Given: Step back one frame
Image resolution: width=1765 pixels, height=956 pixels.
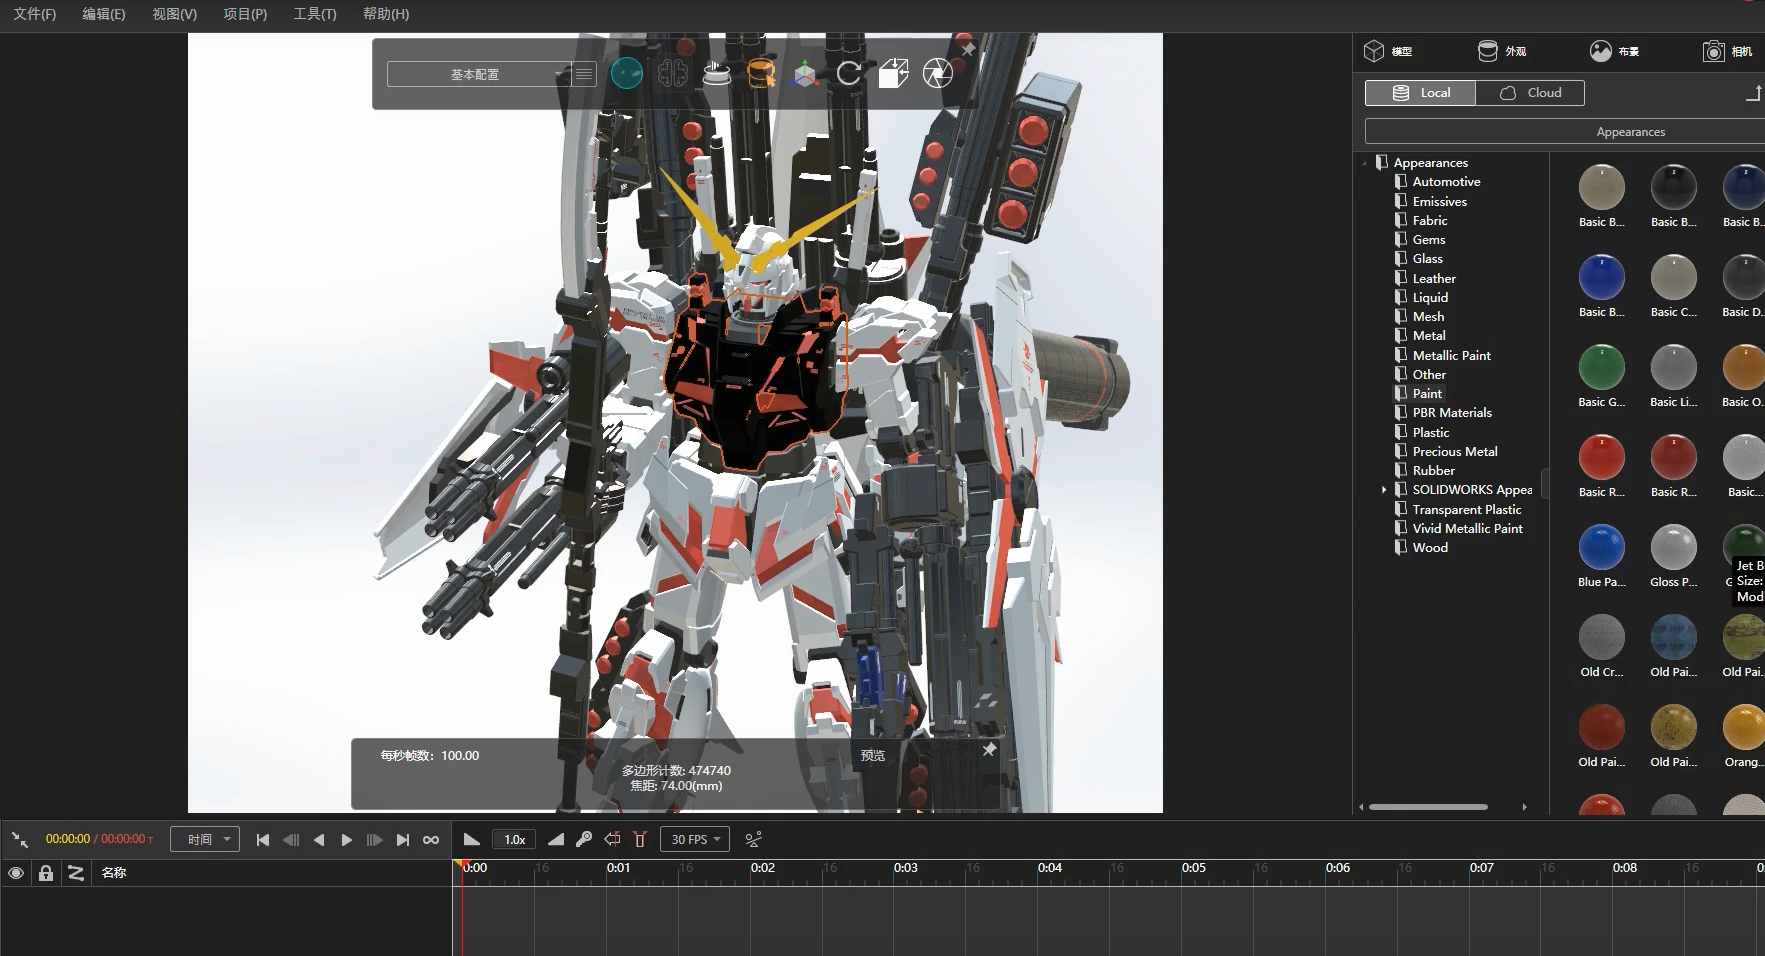Looking at the screenshot, I should click(291, 840).
